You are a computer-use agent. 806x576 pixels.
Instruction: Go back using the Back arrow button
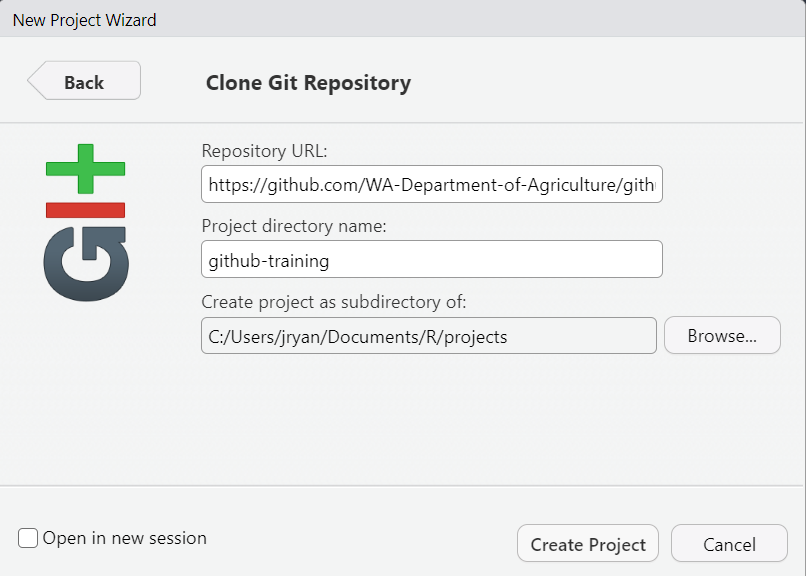(85, 82)
